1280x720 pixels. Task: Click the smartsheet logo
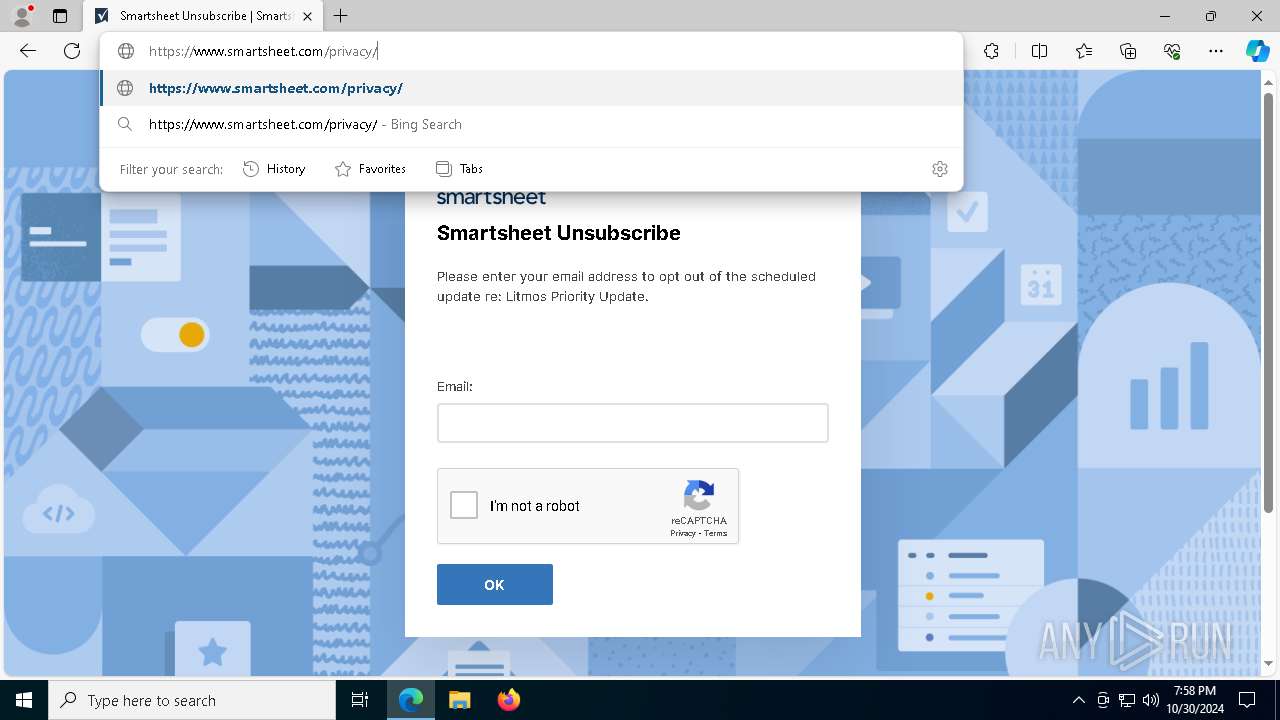tap(491, 198)
